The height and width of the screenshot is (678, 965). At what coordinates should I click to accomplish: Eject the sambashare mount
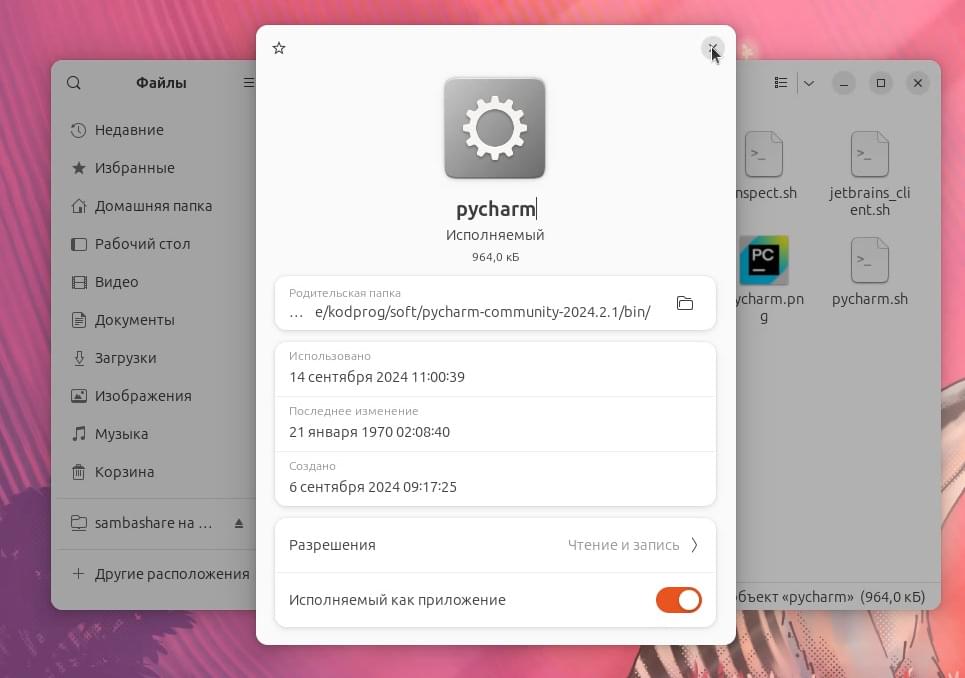(239, 524)
